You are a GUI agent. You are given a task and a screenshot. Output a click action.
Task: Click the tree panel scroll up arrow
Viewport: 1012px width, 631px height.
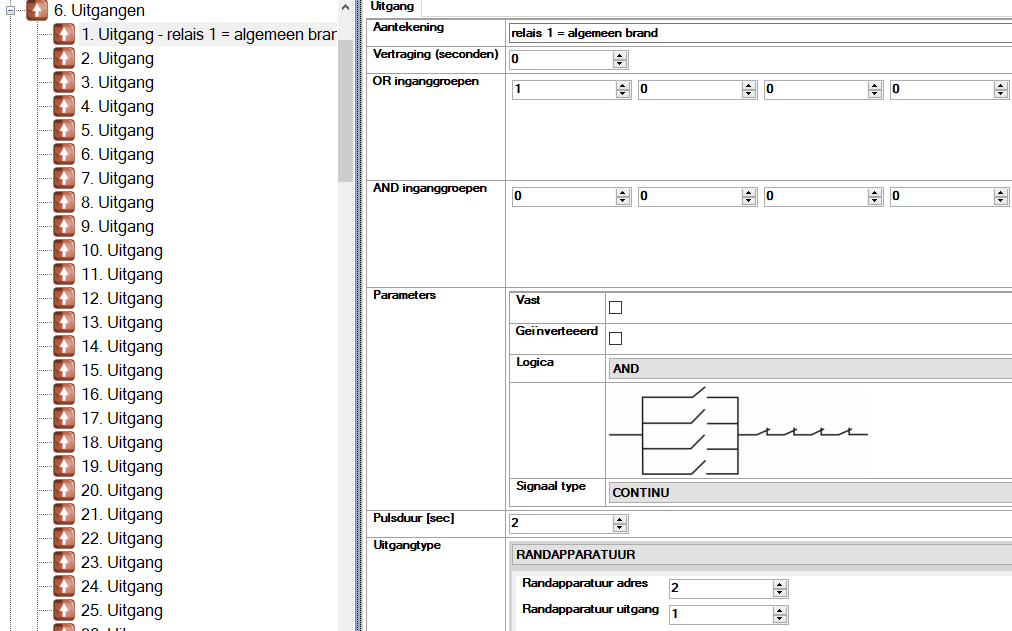coord(345,7)
